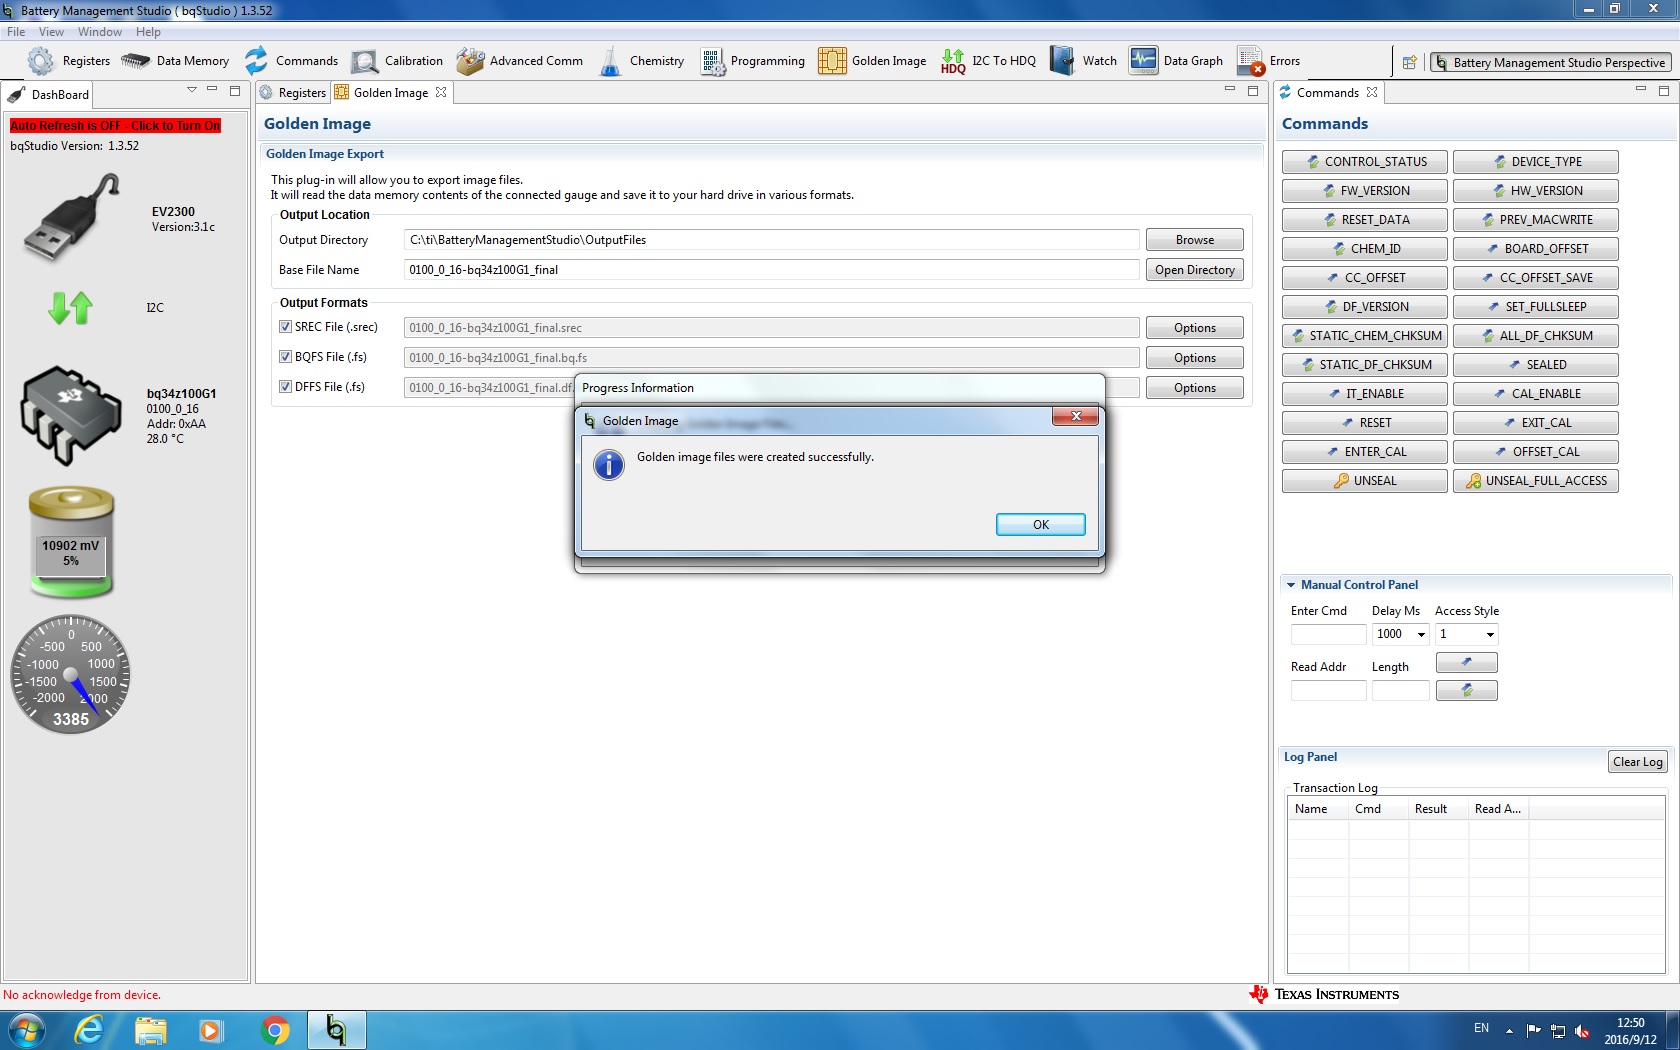This screenshot has height=1050, width=1680.
Task: Open the Chemistry flask icon
Action: pos(610,61)
